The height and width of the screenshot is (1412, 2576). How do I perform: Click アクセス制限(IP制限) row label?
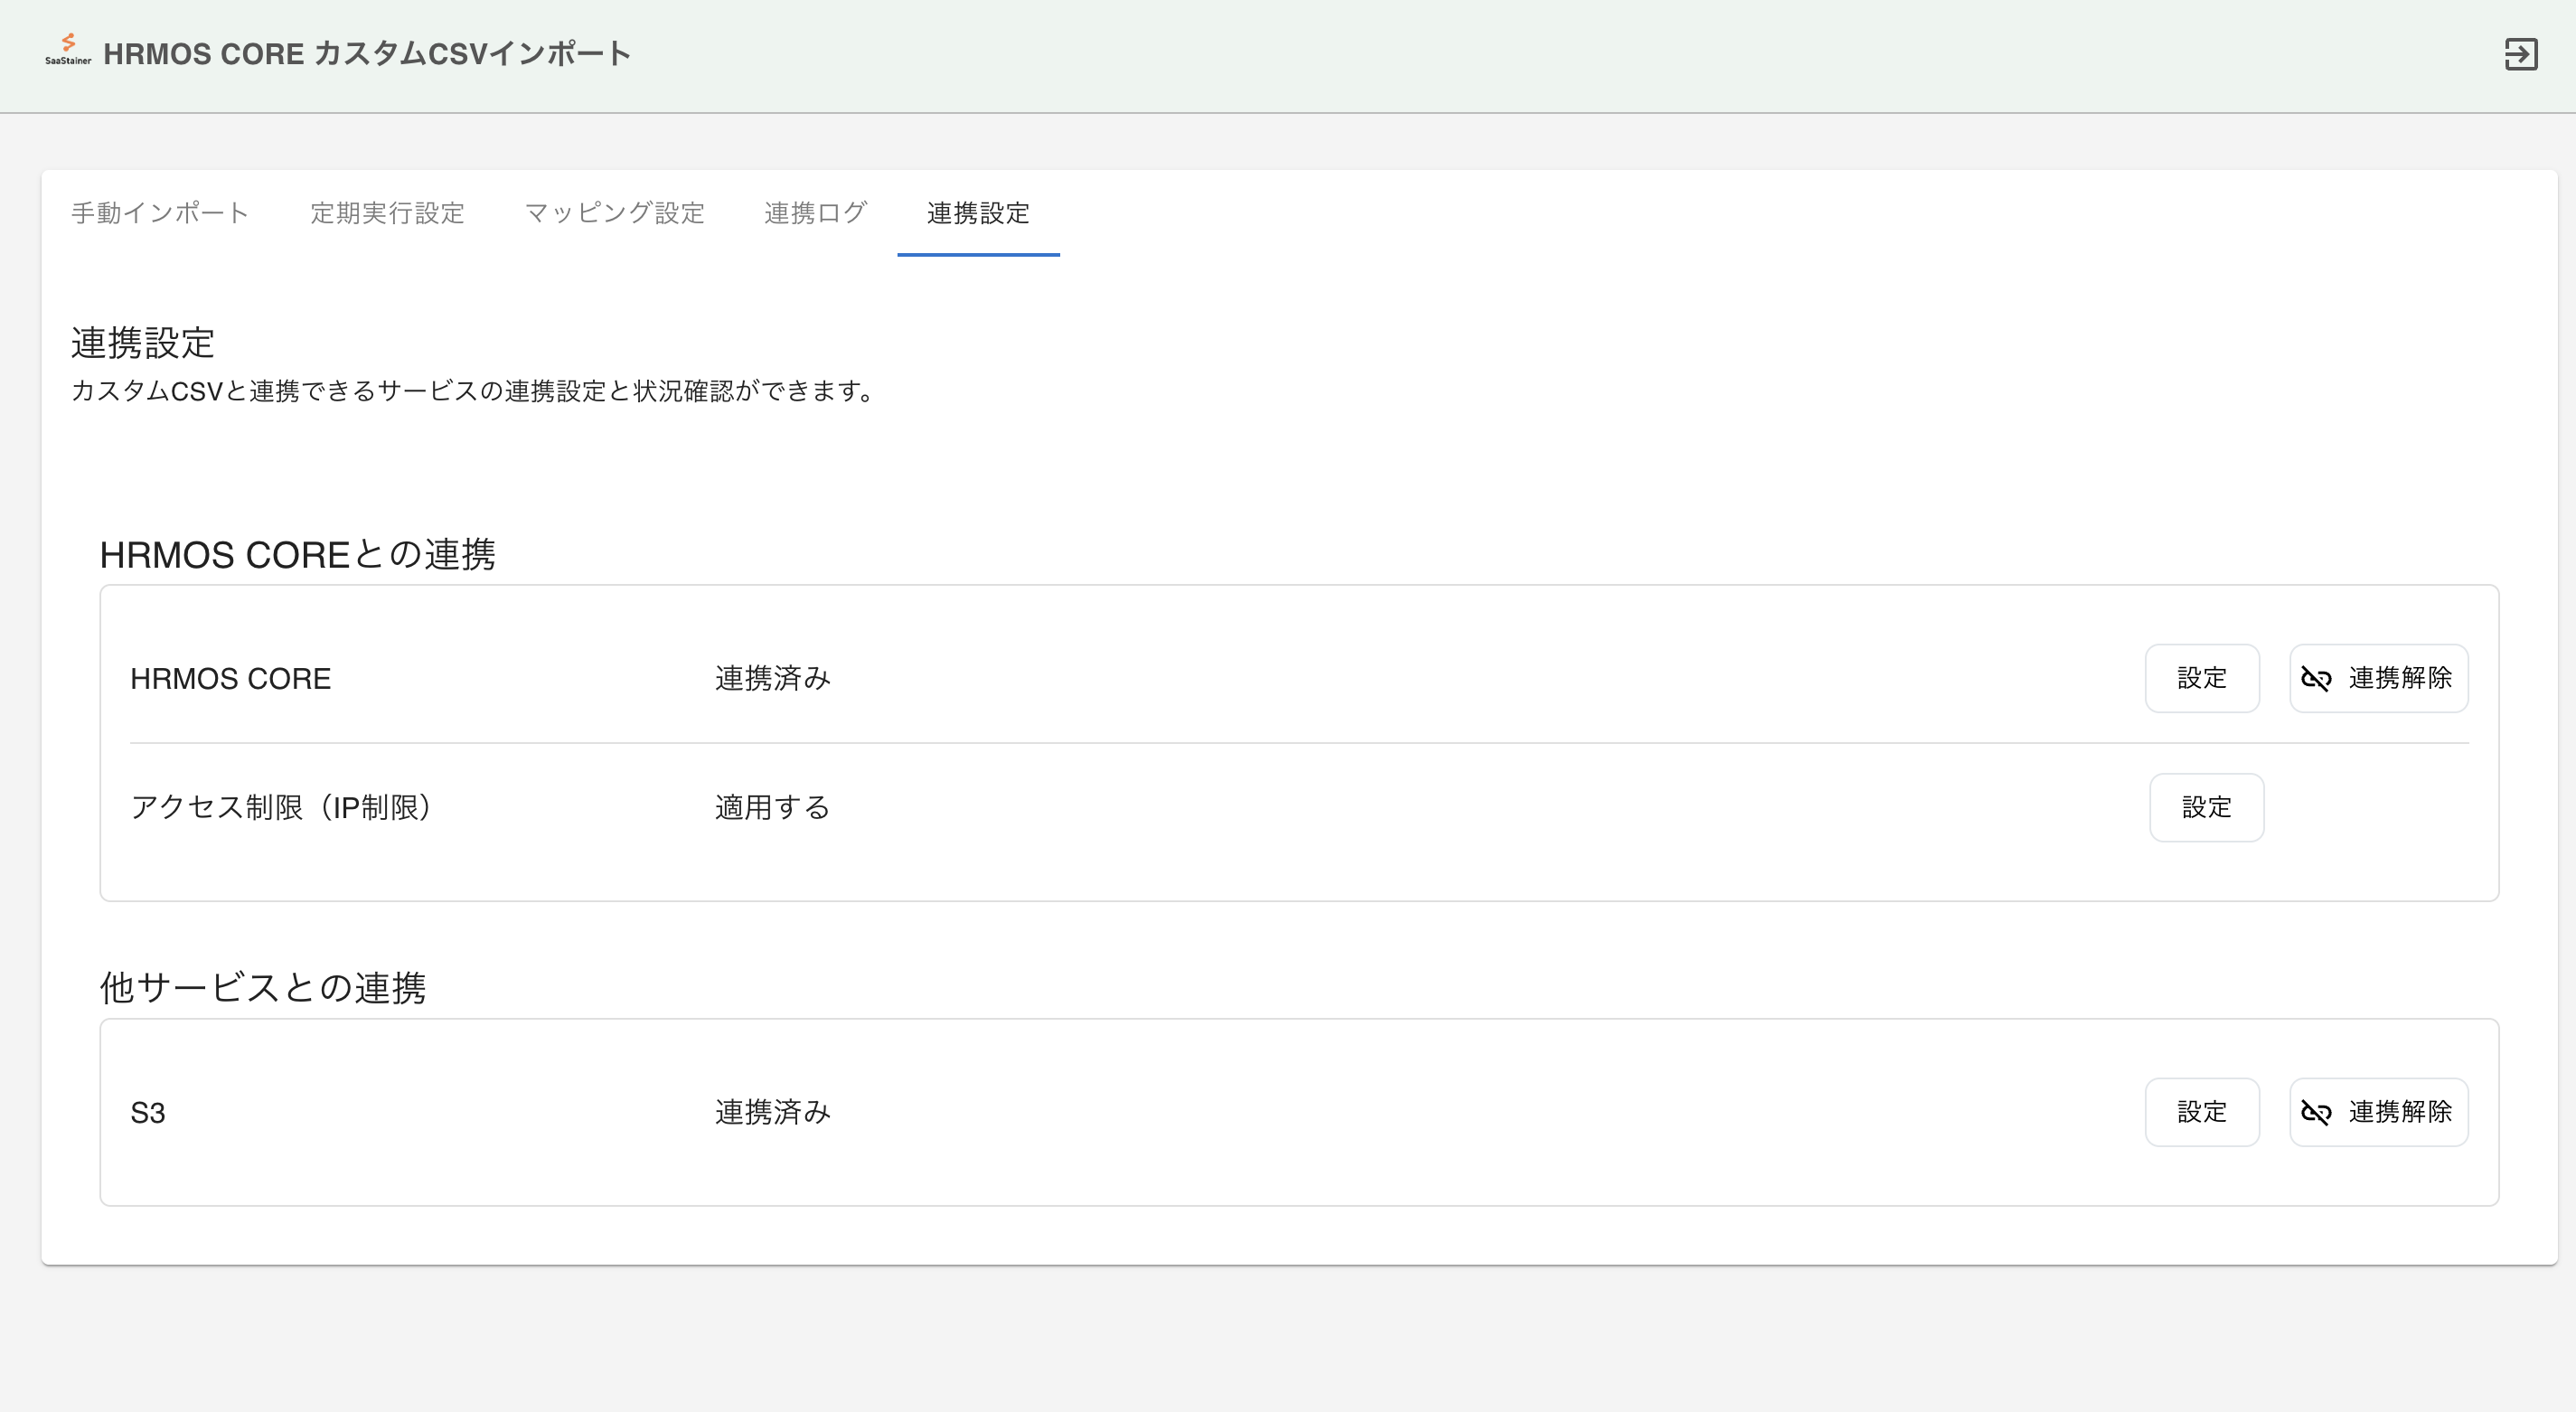coord(283,807)
